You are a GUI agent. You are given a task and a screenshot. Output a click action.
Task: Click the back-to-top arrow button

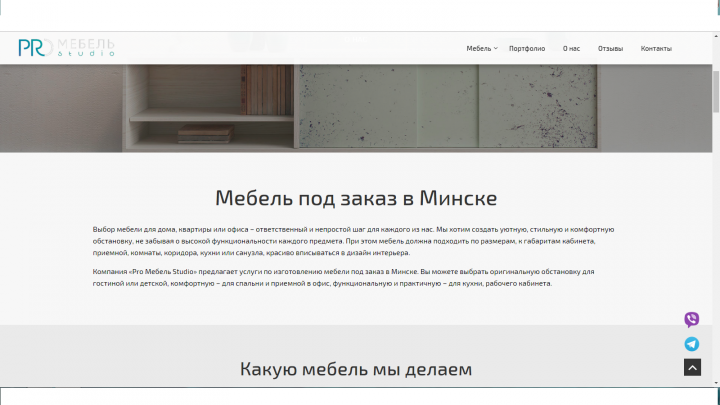[692, 367]
